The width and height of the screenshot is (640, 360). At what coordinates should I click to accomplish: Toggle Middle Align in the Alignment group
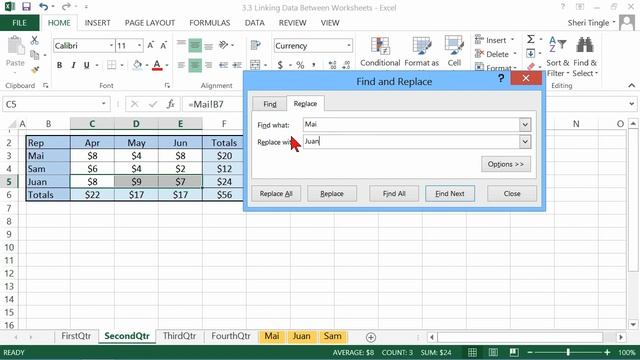(x=195, y=45)
